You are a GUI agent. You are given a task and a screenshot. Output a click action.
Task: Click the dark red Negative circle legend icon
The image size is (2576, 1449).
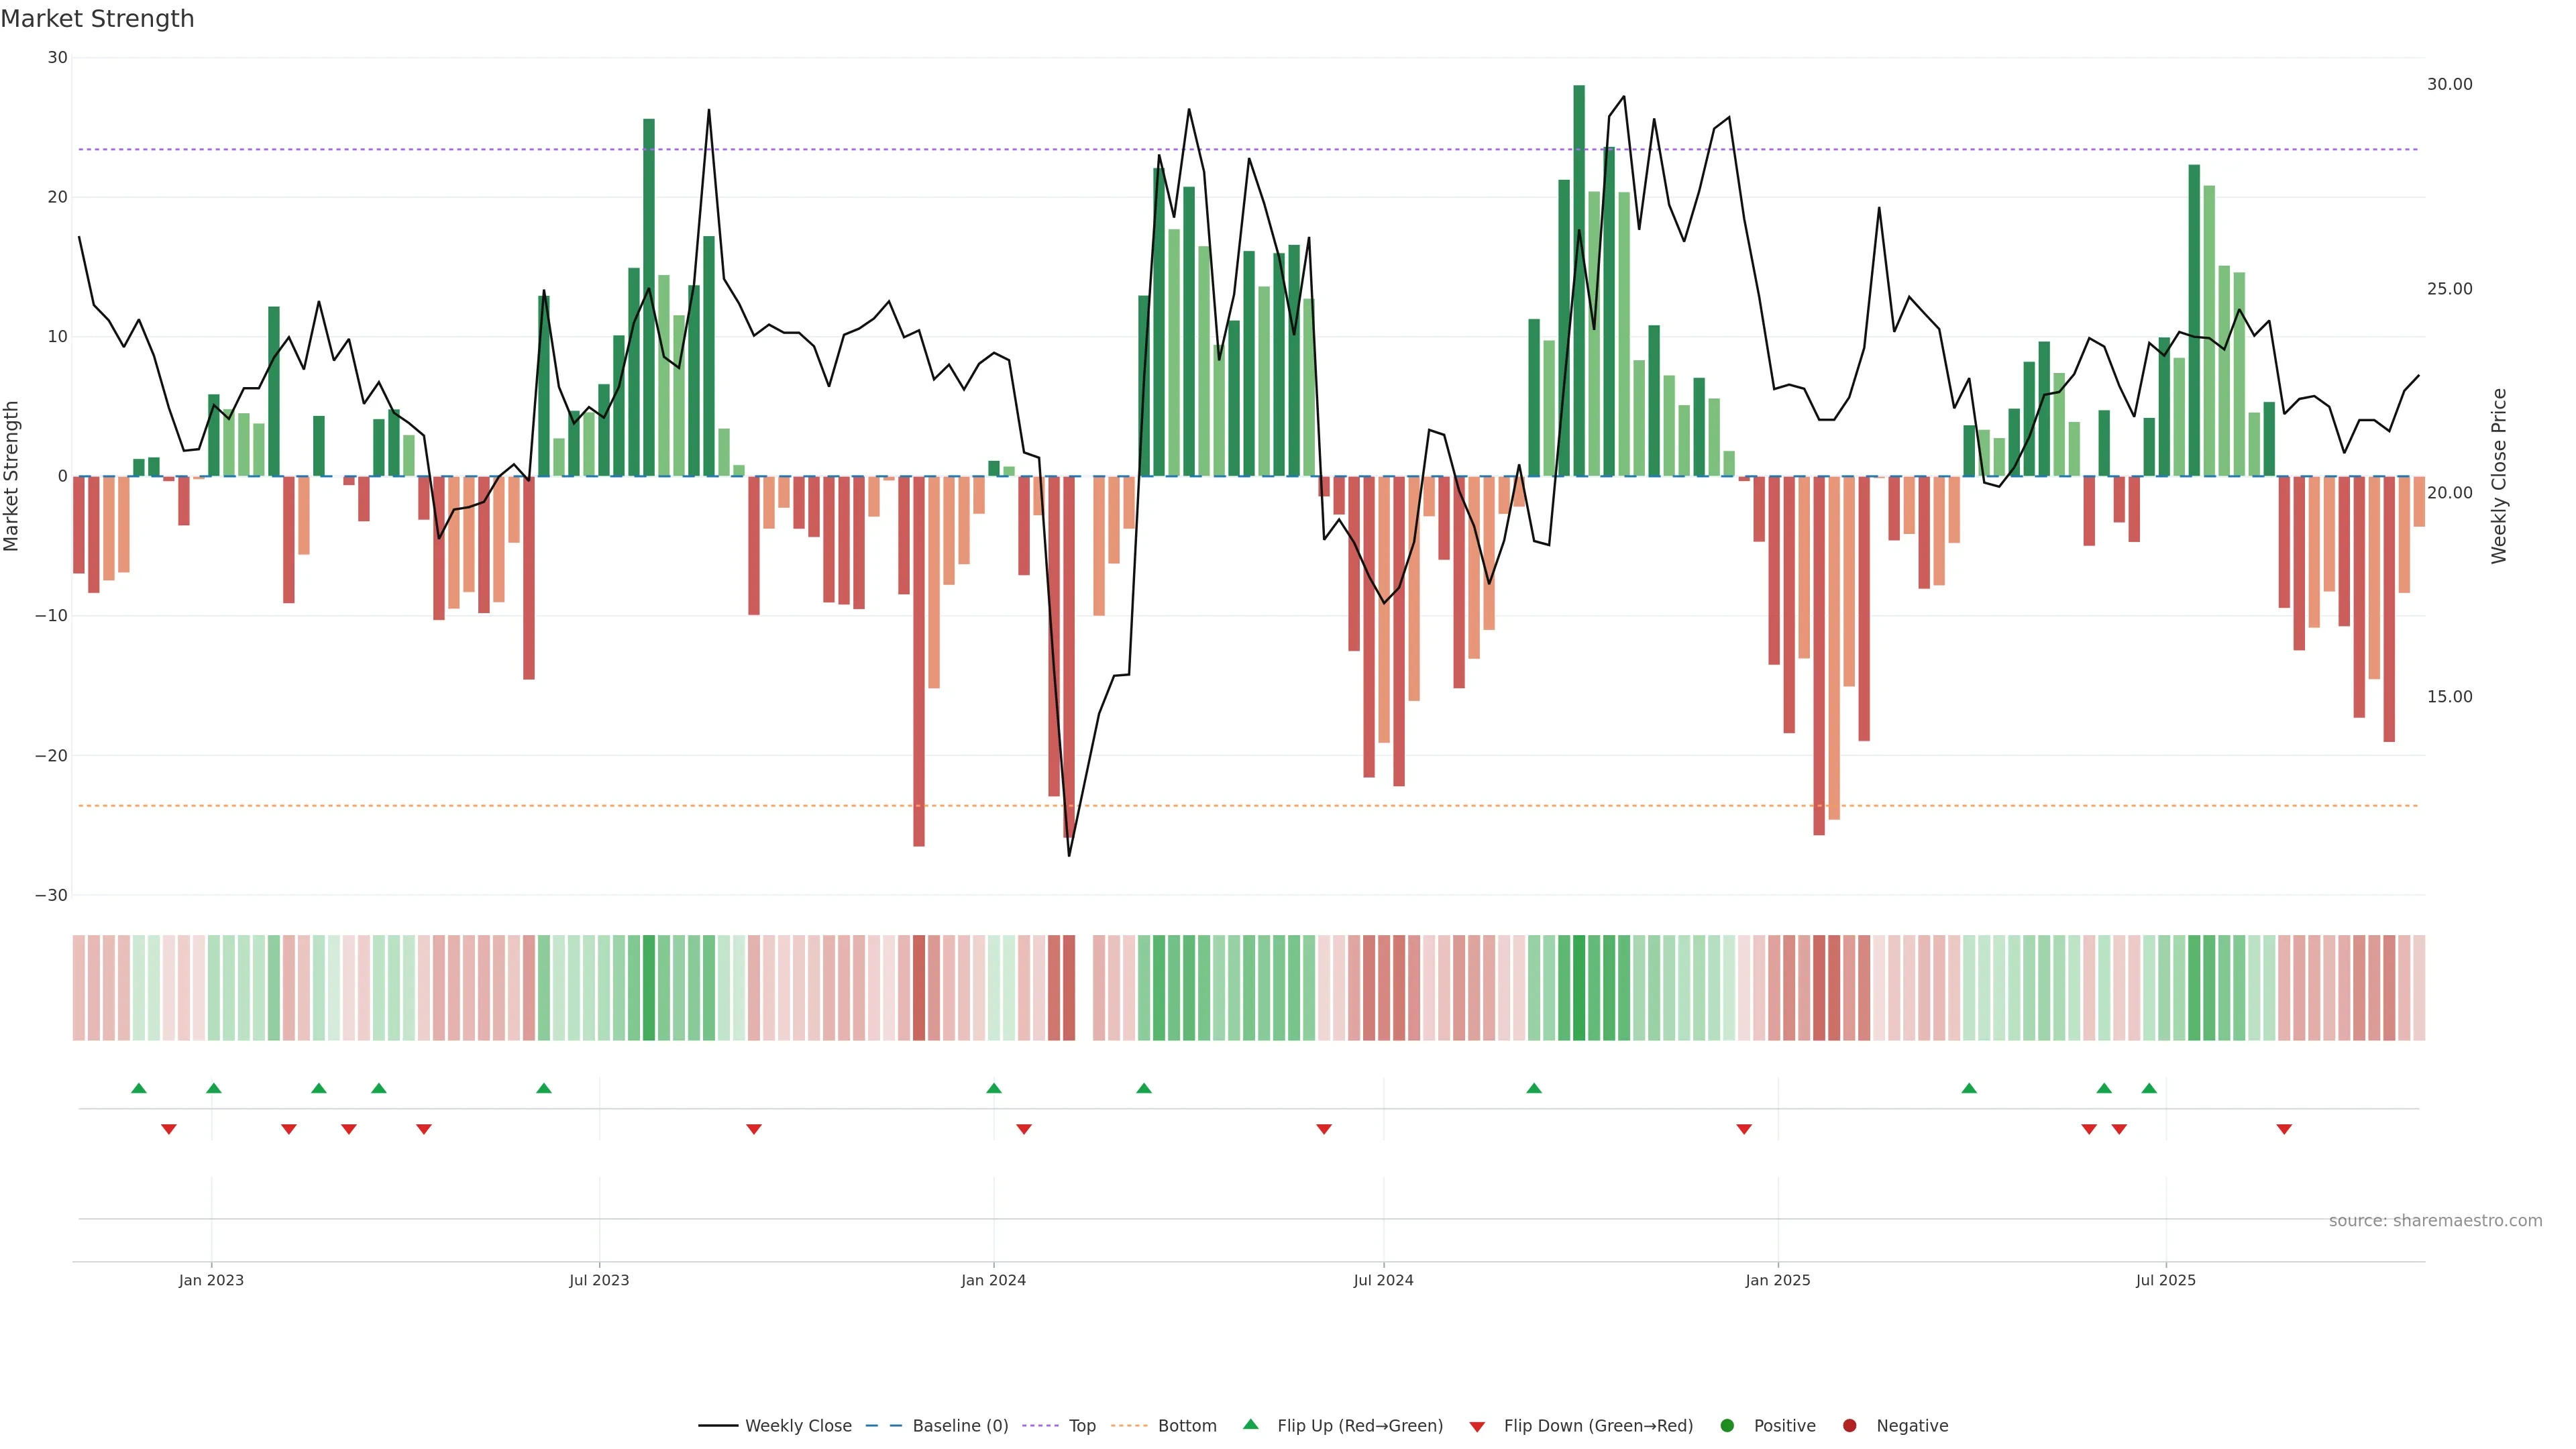1849,1426
